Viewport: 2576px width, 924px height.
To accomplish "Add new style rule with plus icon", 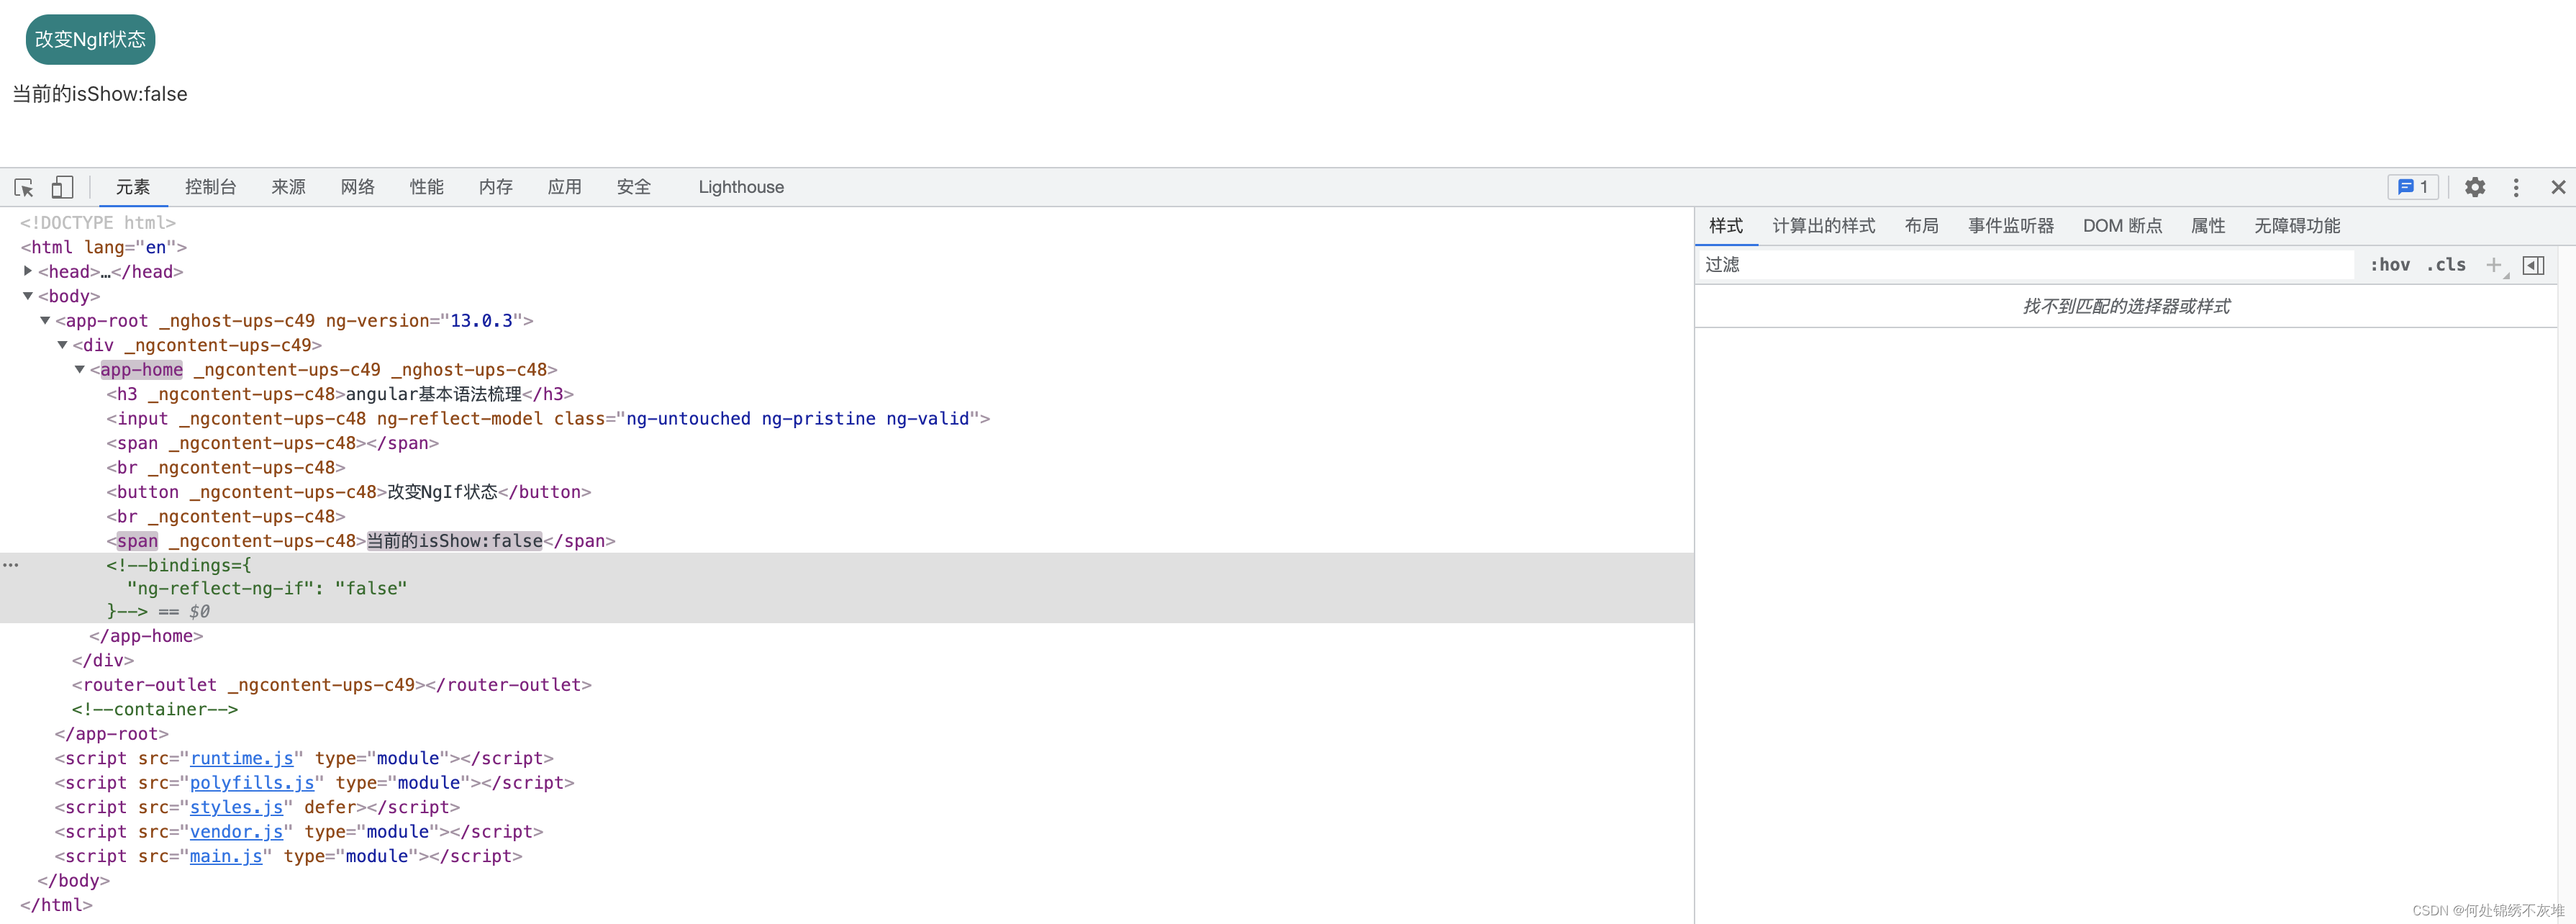I will pos(2494,265).
